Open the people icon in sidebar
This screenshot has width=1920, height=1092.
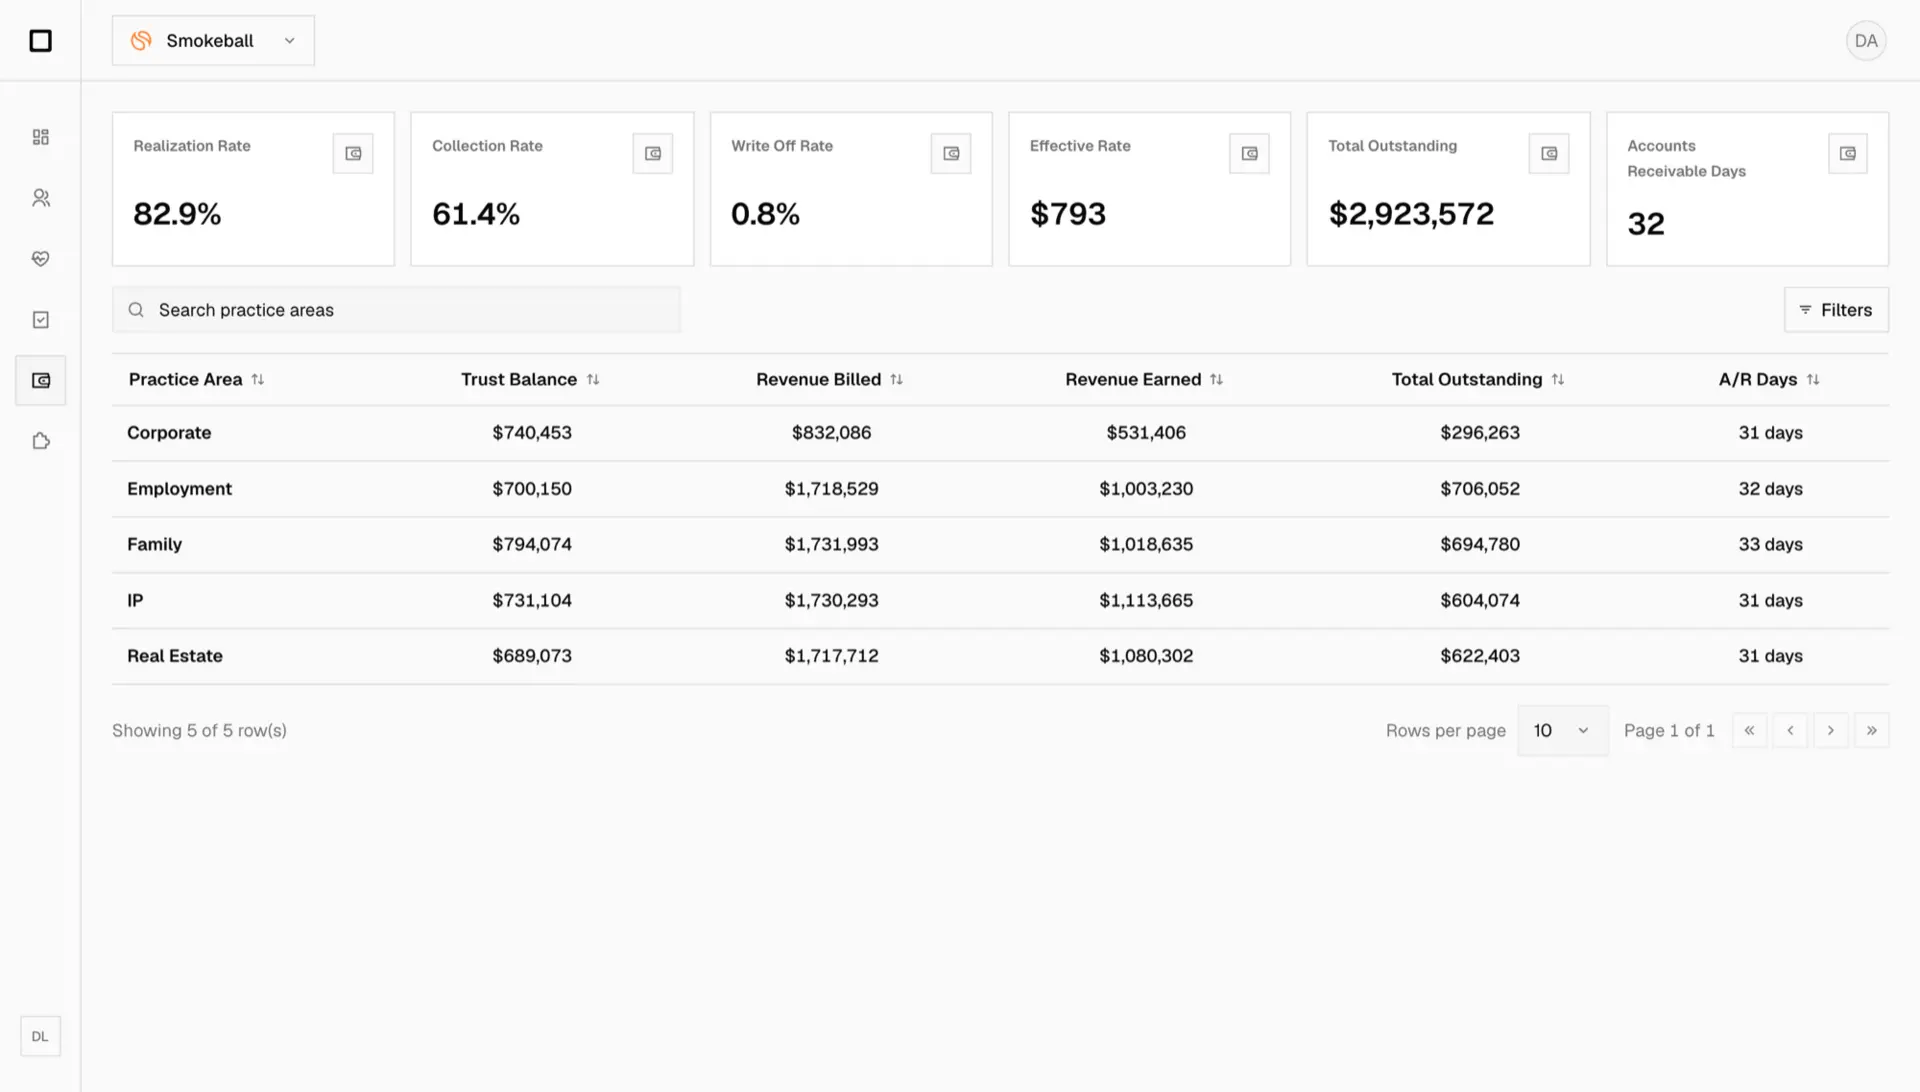tap(40, 198)
